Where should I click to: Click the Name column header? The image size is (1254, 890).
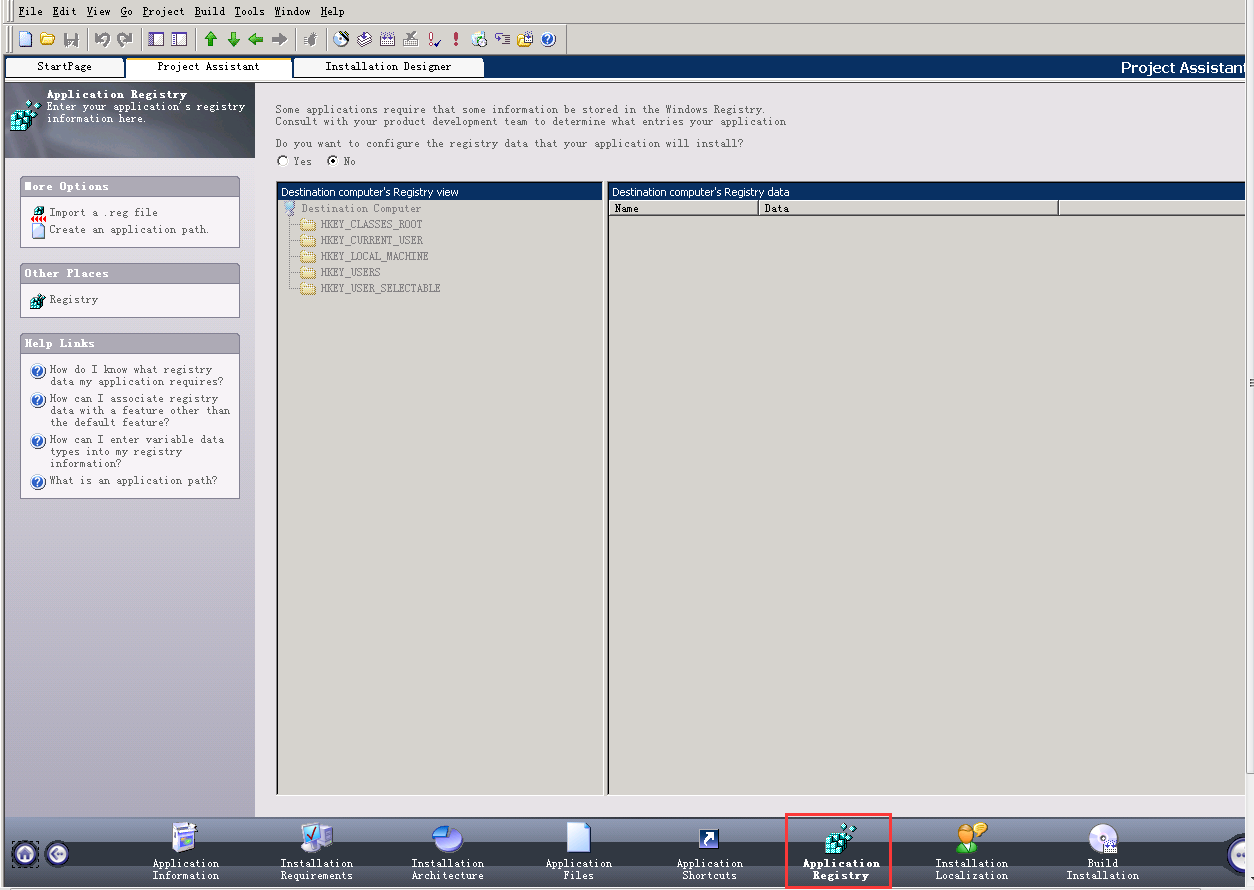click(684, 208)
